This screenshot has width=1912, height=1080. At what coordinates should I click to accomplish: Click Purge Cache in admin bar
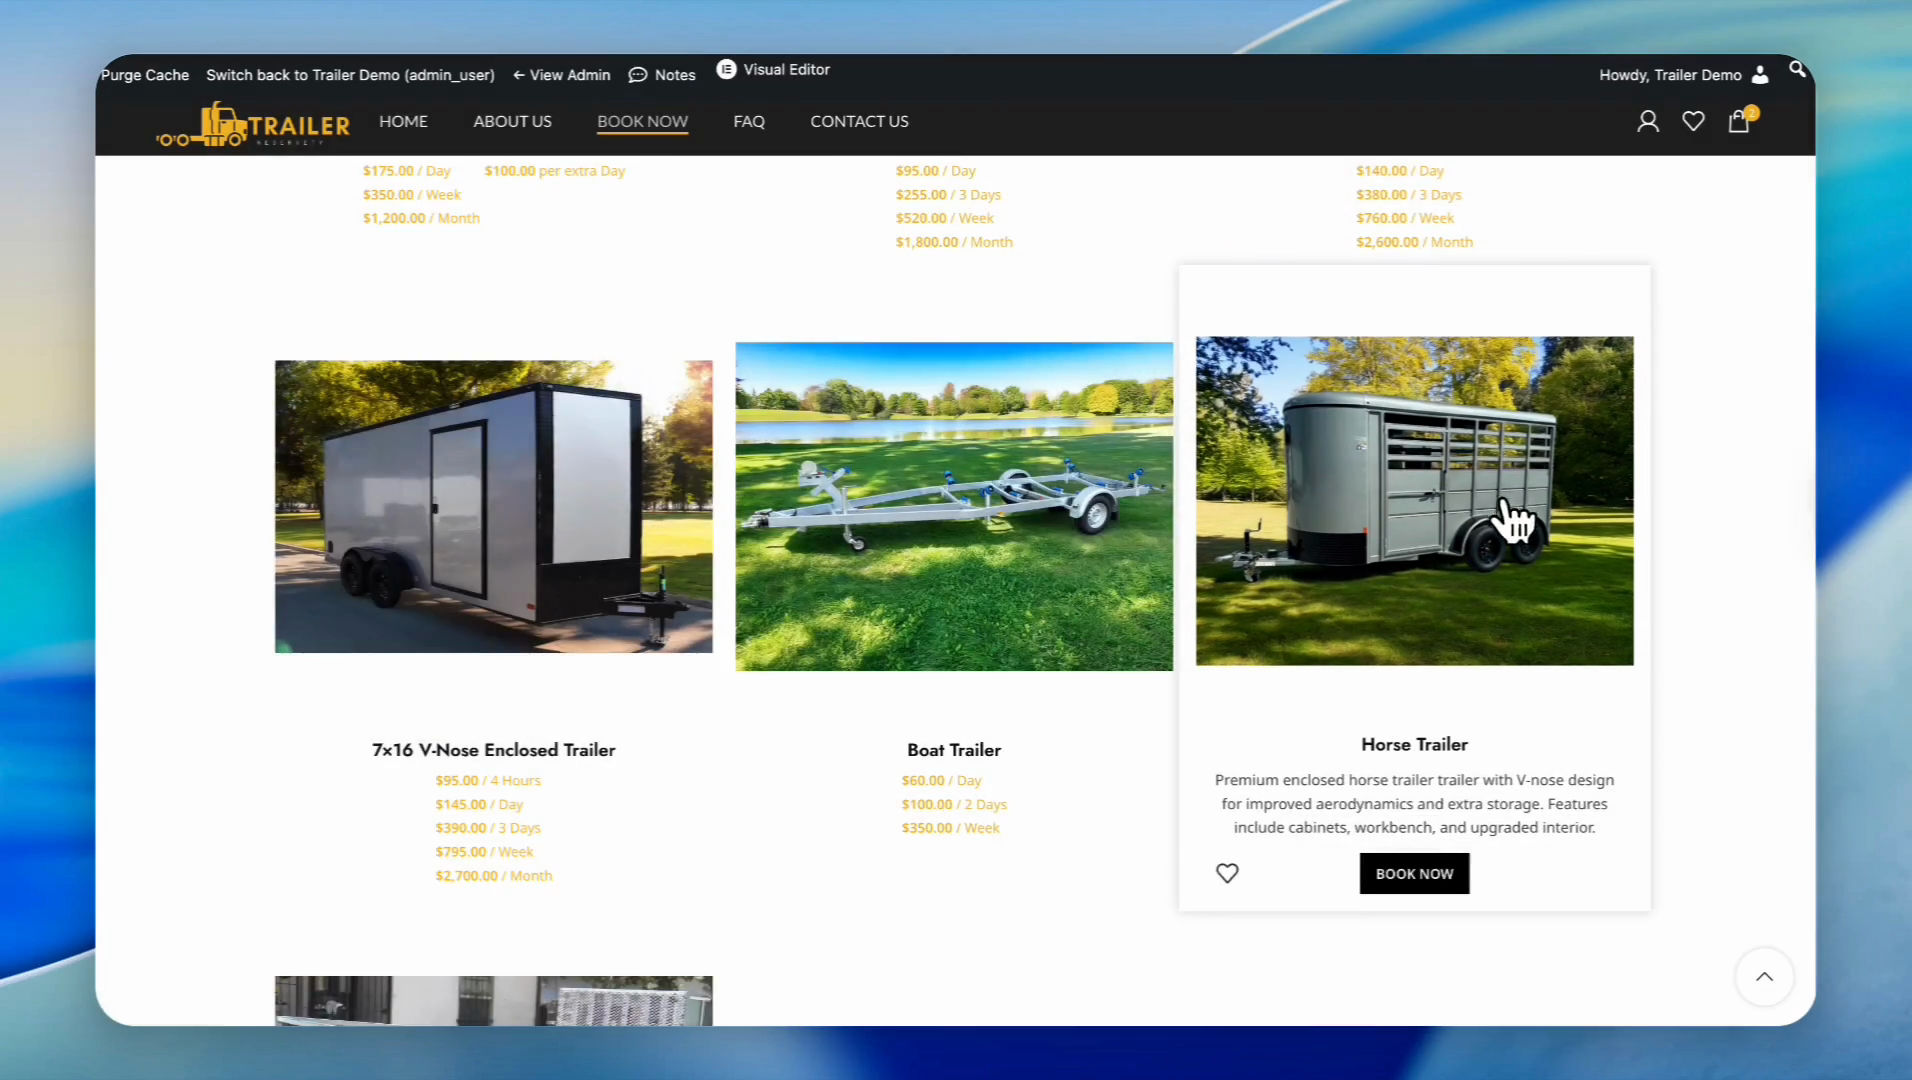tap(145, 75)
